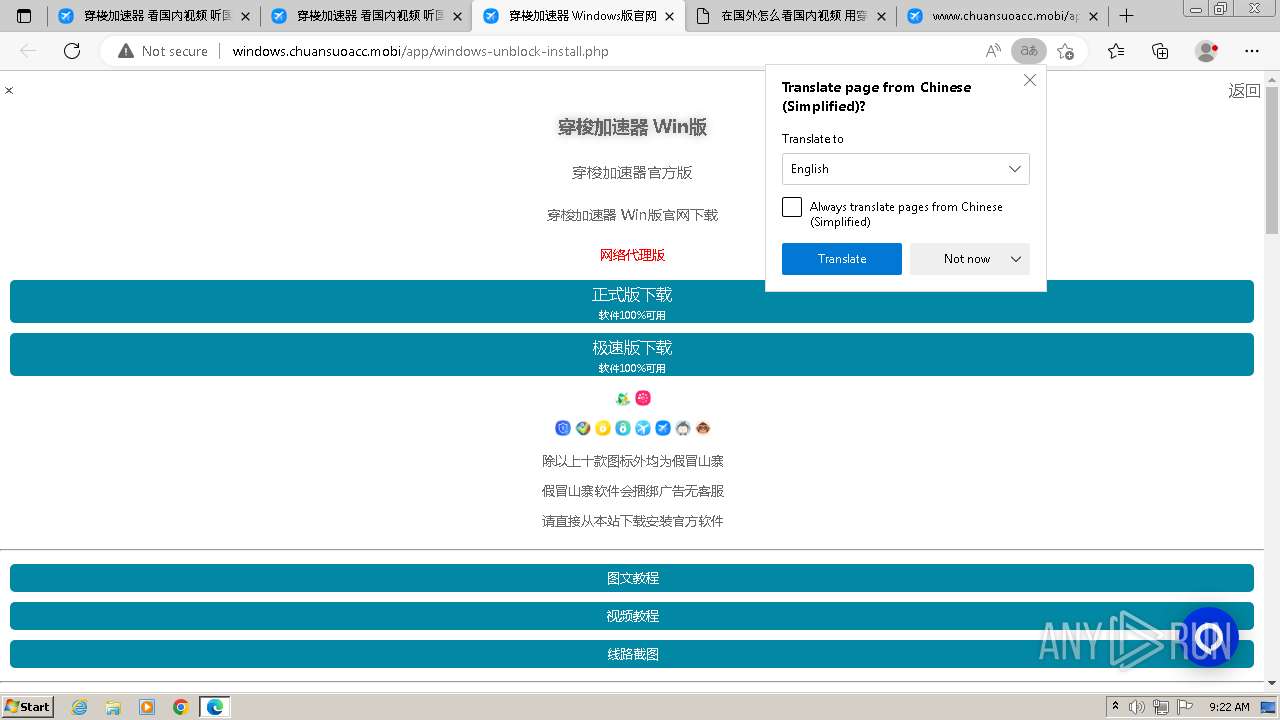This screenshot has height=720, width=1280.
Task: Open Windows Media Player from taskbar
Action: tap(147, 707)
